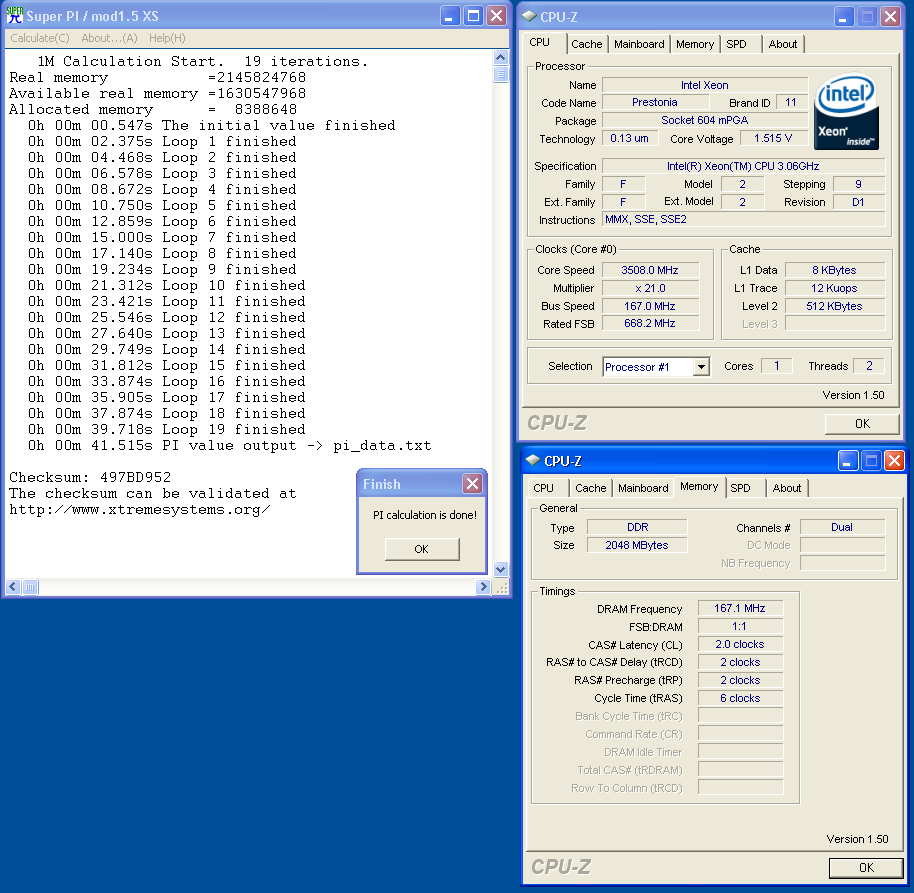The width and height of the screenshot is (914, 893).
Task: Click the http://www.xtremesystems.org/ text line
Action: tap(140, 509)
